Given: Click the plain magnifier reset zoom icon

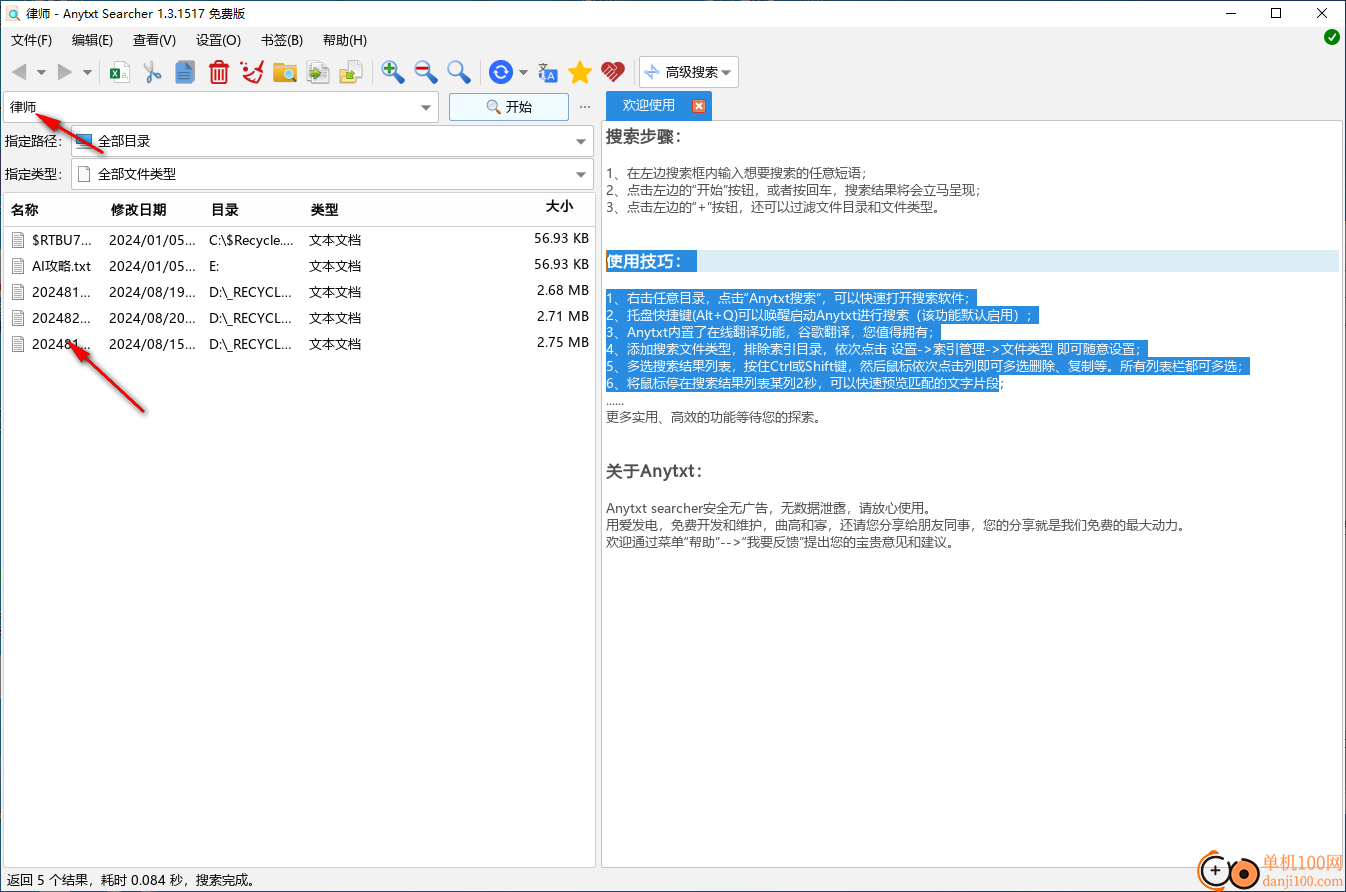Looking at the screenshot, I should [x=459, y=72].
